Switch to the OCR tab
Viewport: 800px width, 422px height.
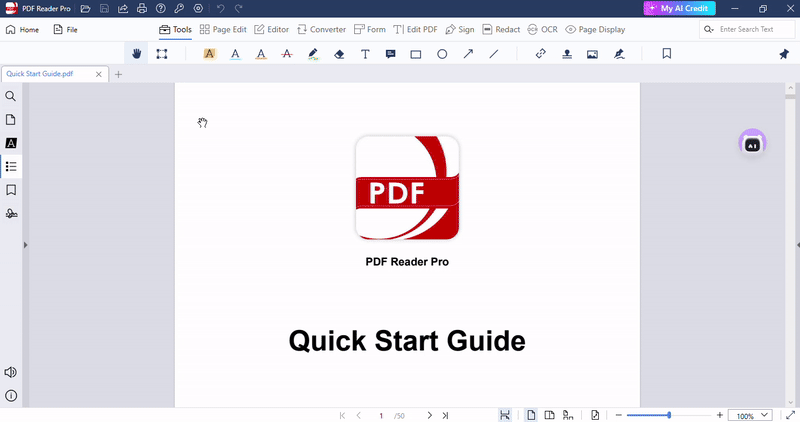click(542, 30)
